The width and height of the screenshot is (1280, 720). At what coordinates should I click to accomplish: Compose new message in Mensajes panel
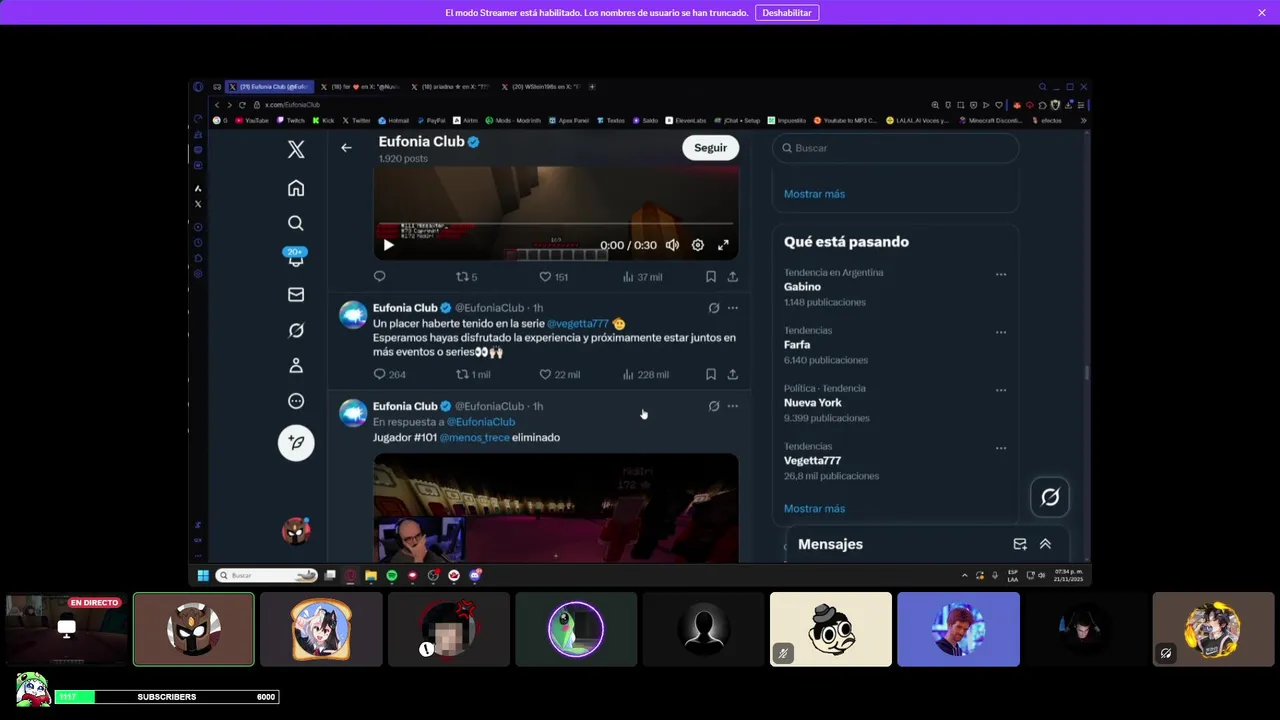tap(1020, 544)
